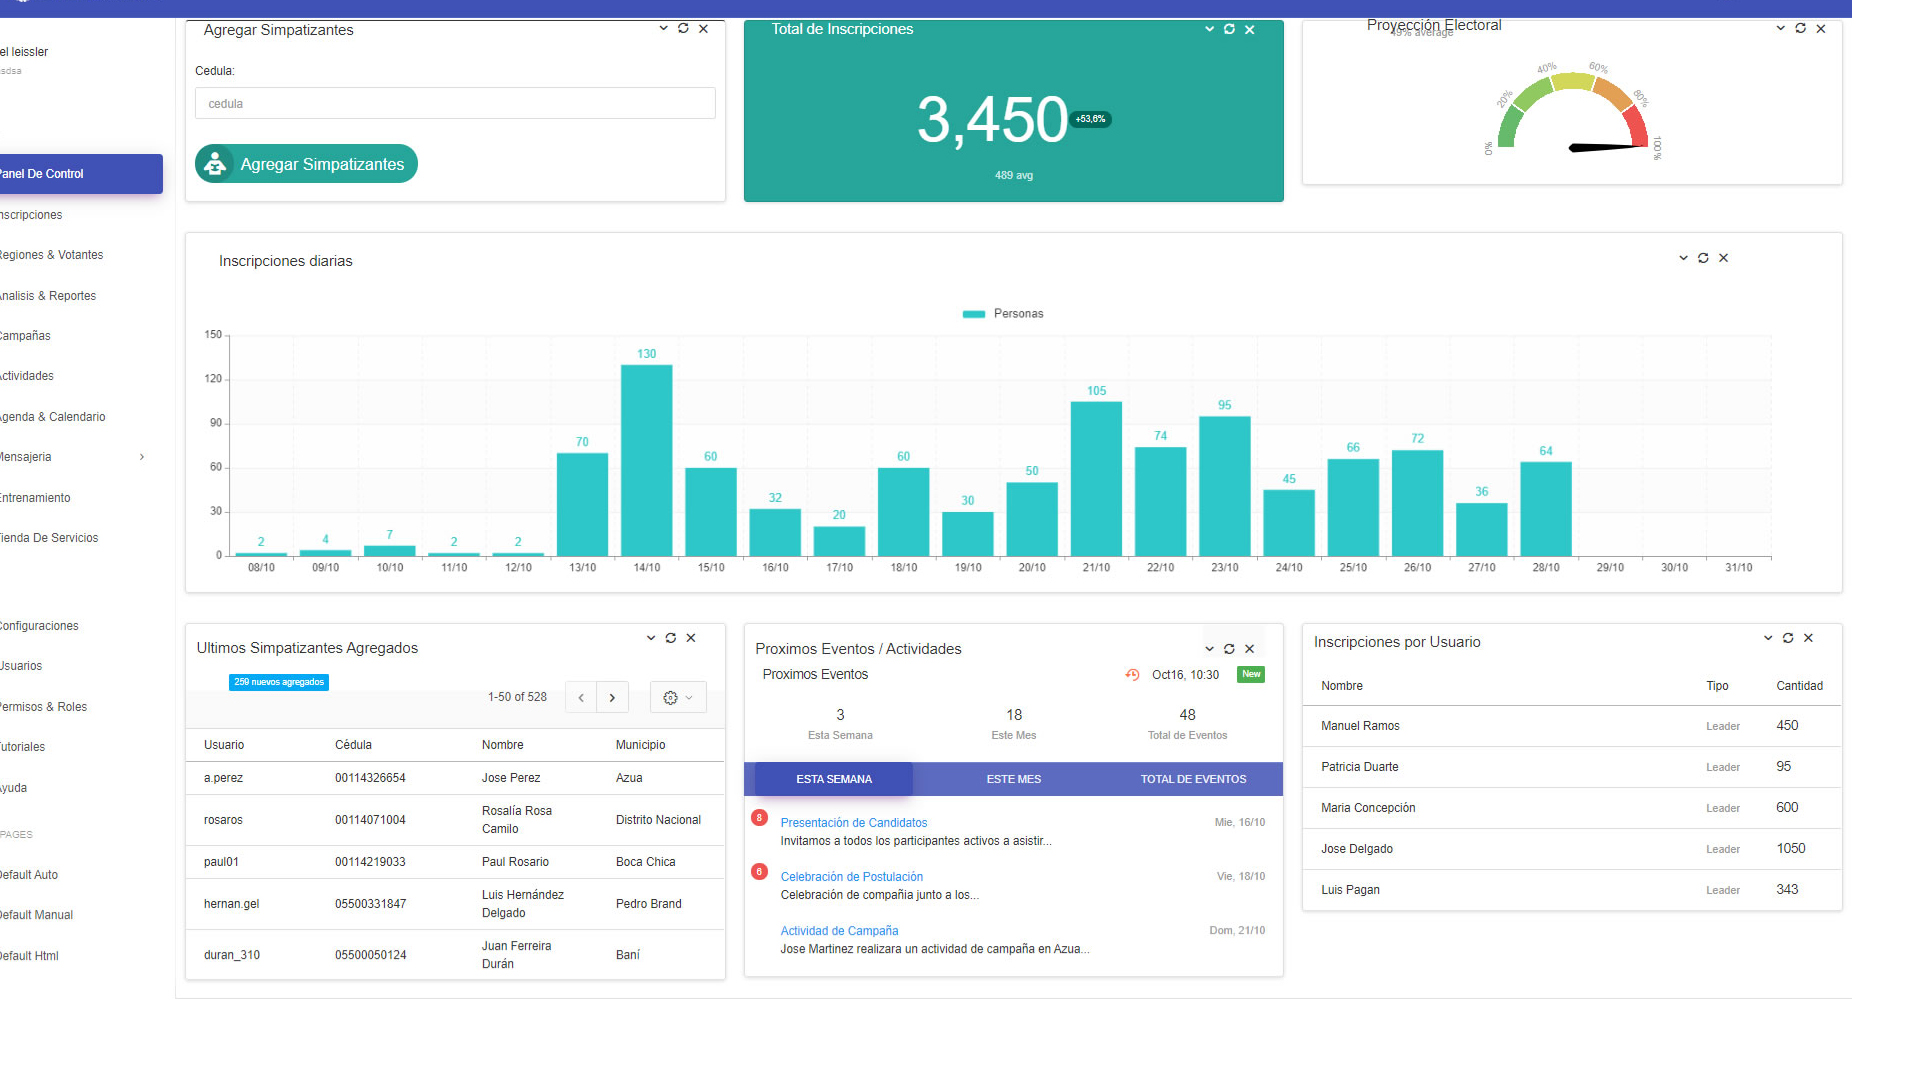Viewport: 1920px width, 1080px height.
Task: Toggle the Personas legend in chart
Action: [1003, 314]
